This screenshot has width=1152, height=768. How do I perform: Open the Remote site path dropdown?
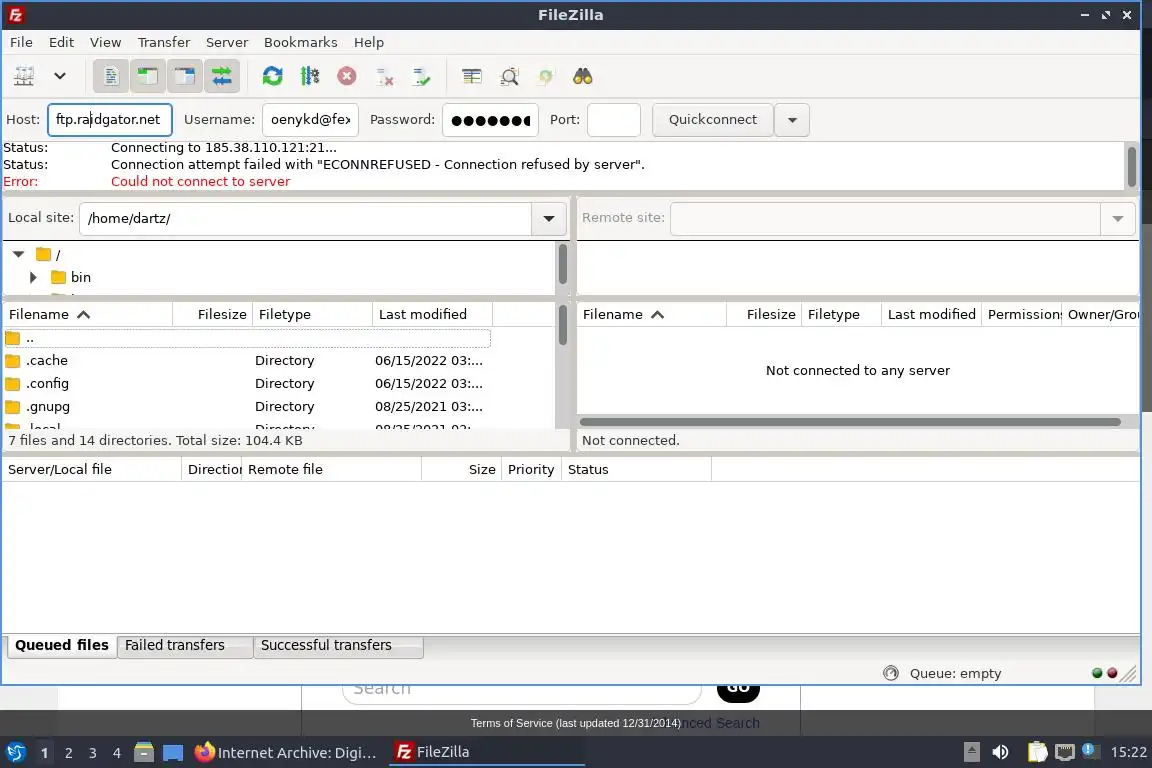tap(1117, 218)
